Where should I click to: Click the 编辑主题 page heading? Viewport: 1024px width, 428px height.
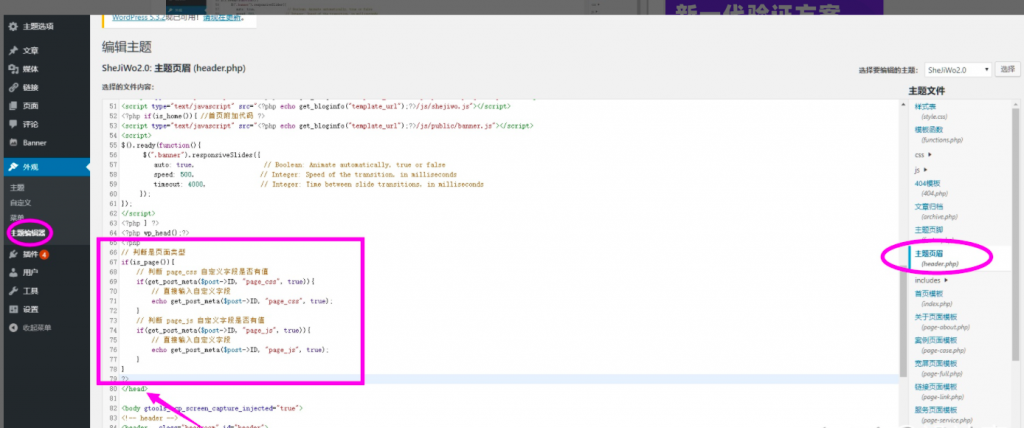point(127,47)
